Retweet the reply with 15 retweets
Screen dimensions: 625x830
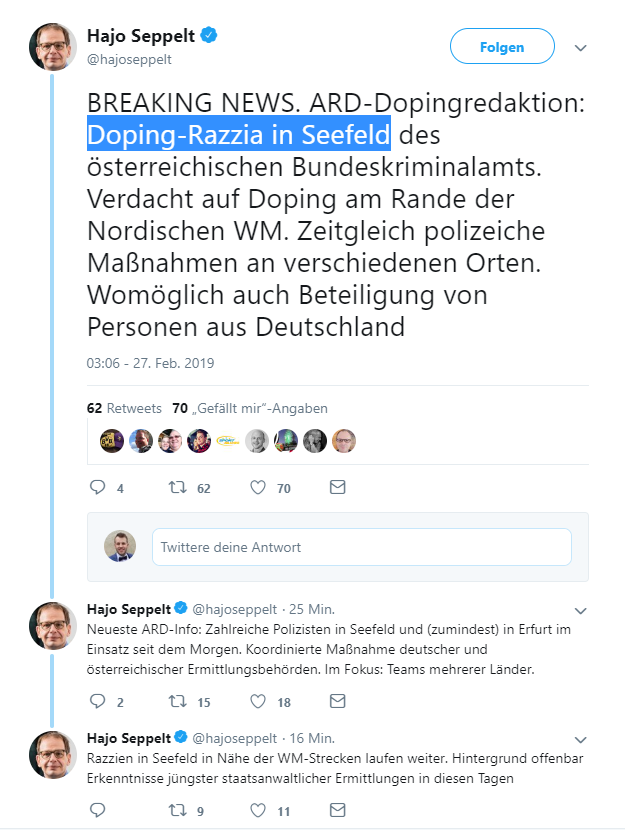[x=177, y=701]
